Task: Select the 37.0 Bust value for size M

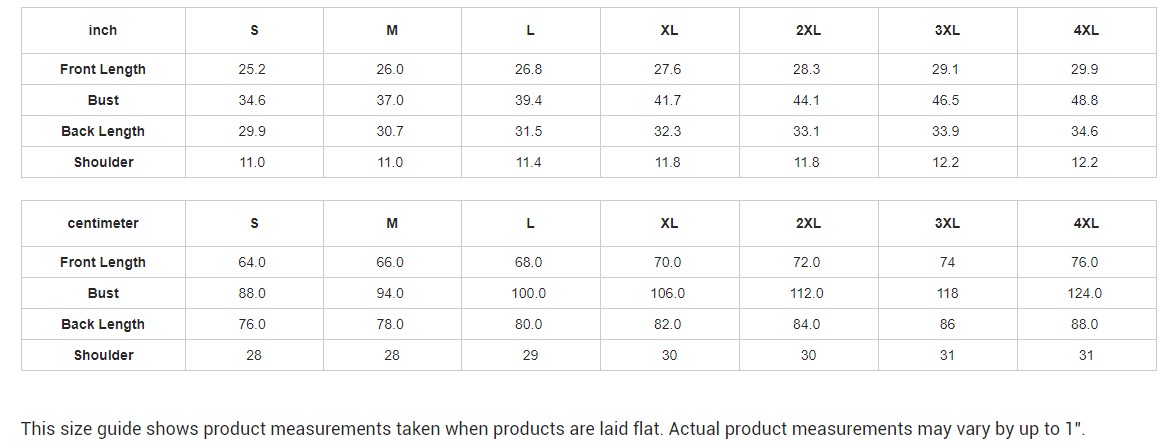Action: (391, 100)
